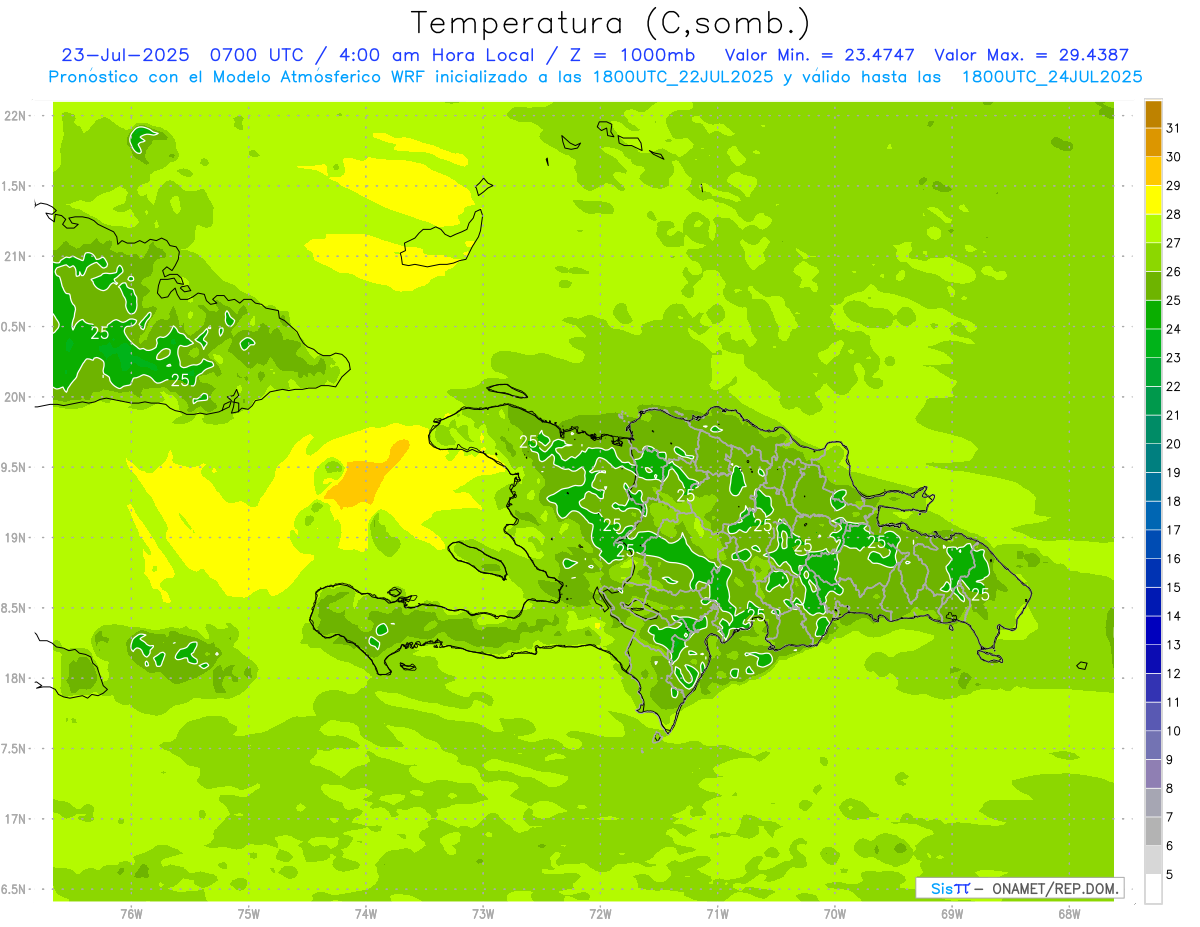The height and width of the screenshot is (927, 1200).
Task: Click the gray legend swatch between 6 and 7
Action: point(1153,831)
